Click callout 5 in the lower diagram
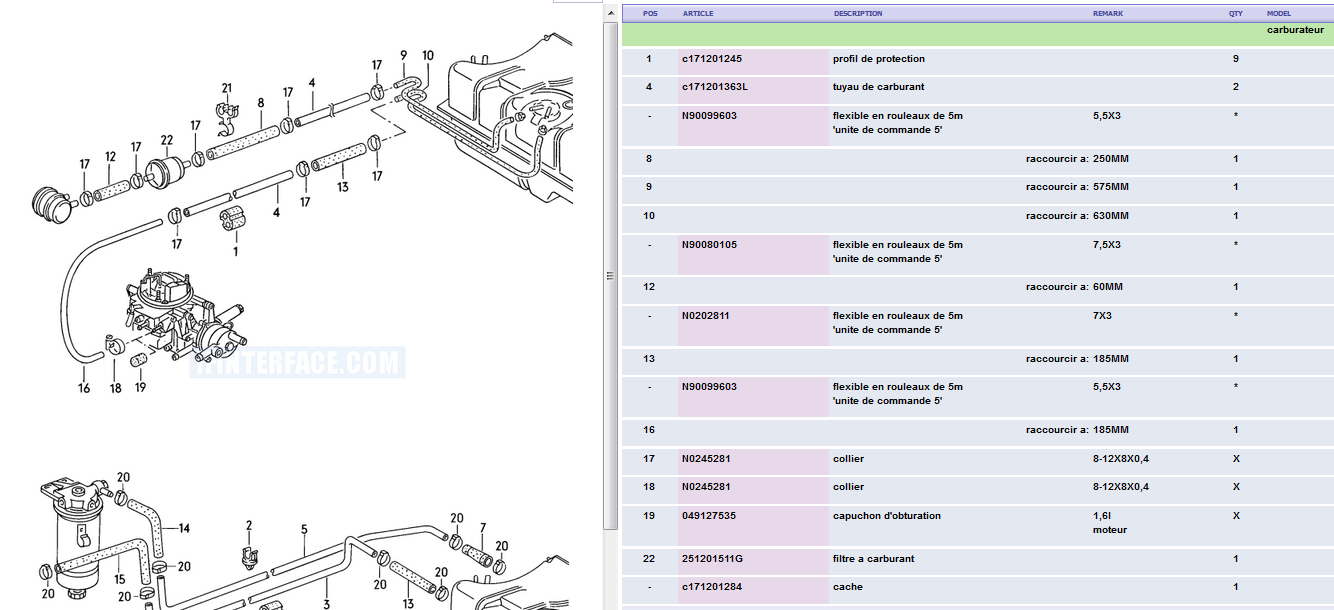The image size is (1334, 610). click(304, 529)
